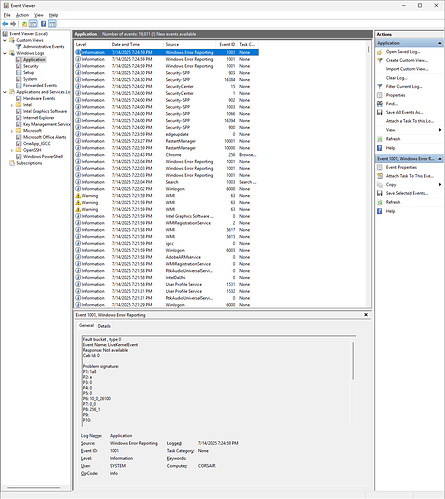
Task: Click Clear Log... action
Action: 396,78
